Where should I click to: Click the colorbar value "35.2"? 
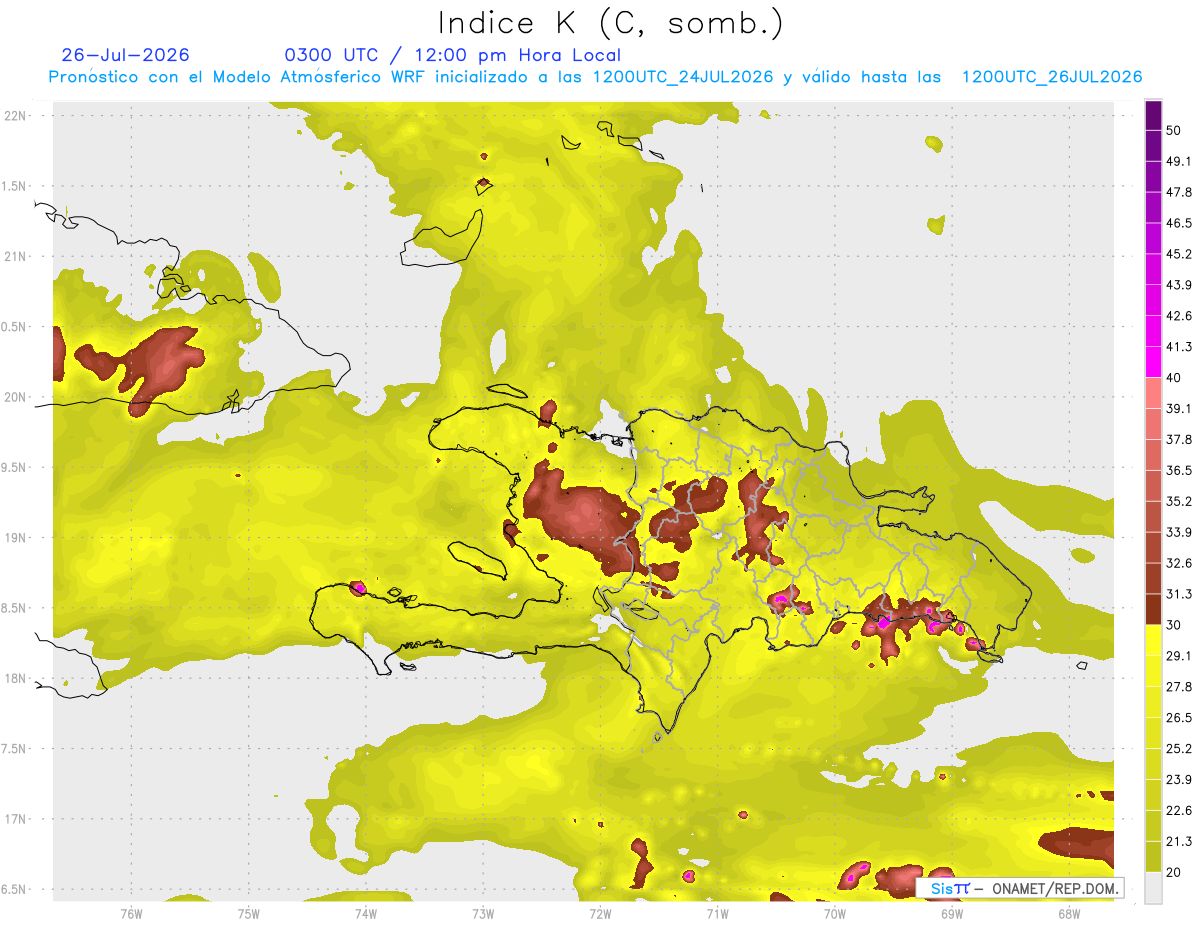point(1179,501)
